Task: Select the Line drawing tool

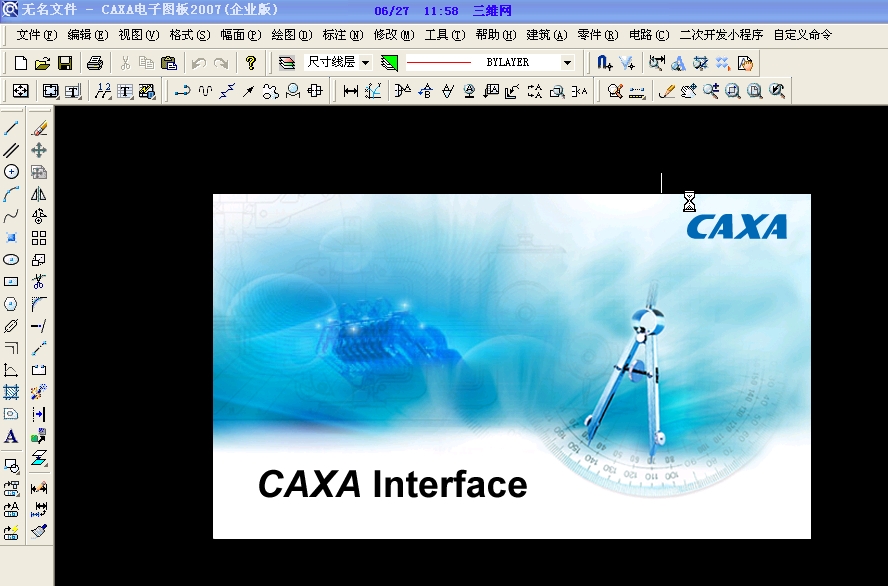Action: tap(11, 128)
